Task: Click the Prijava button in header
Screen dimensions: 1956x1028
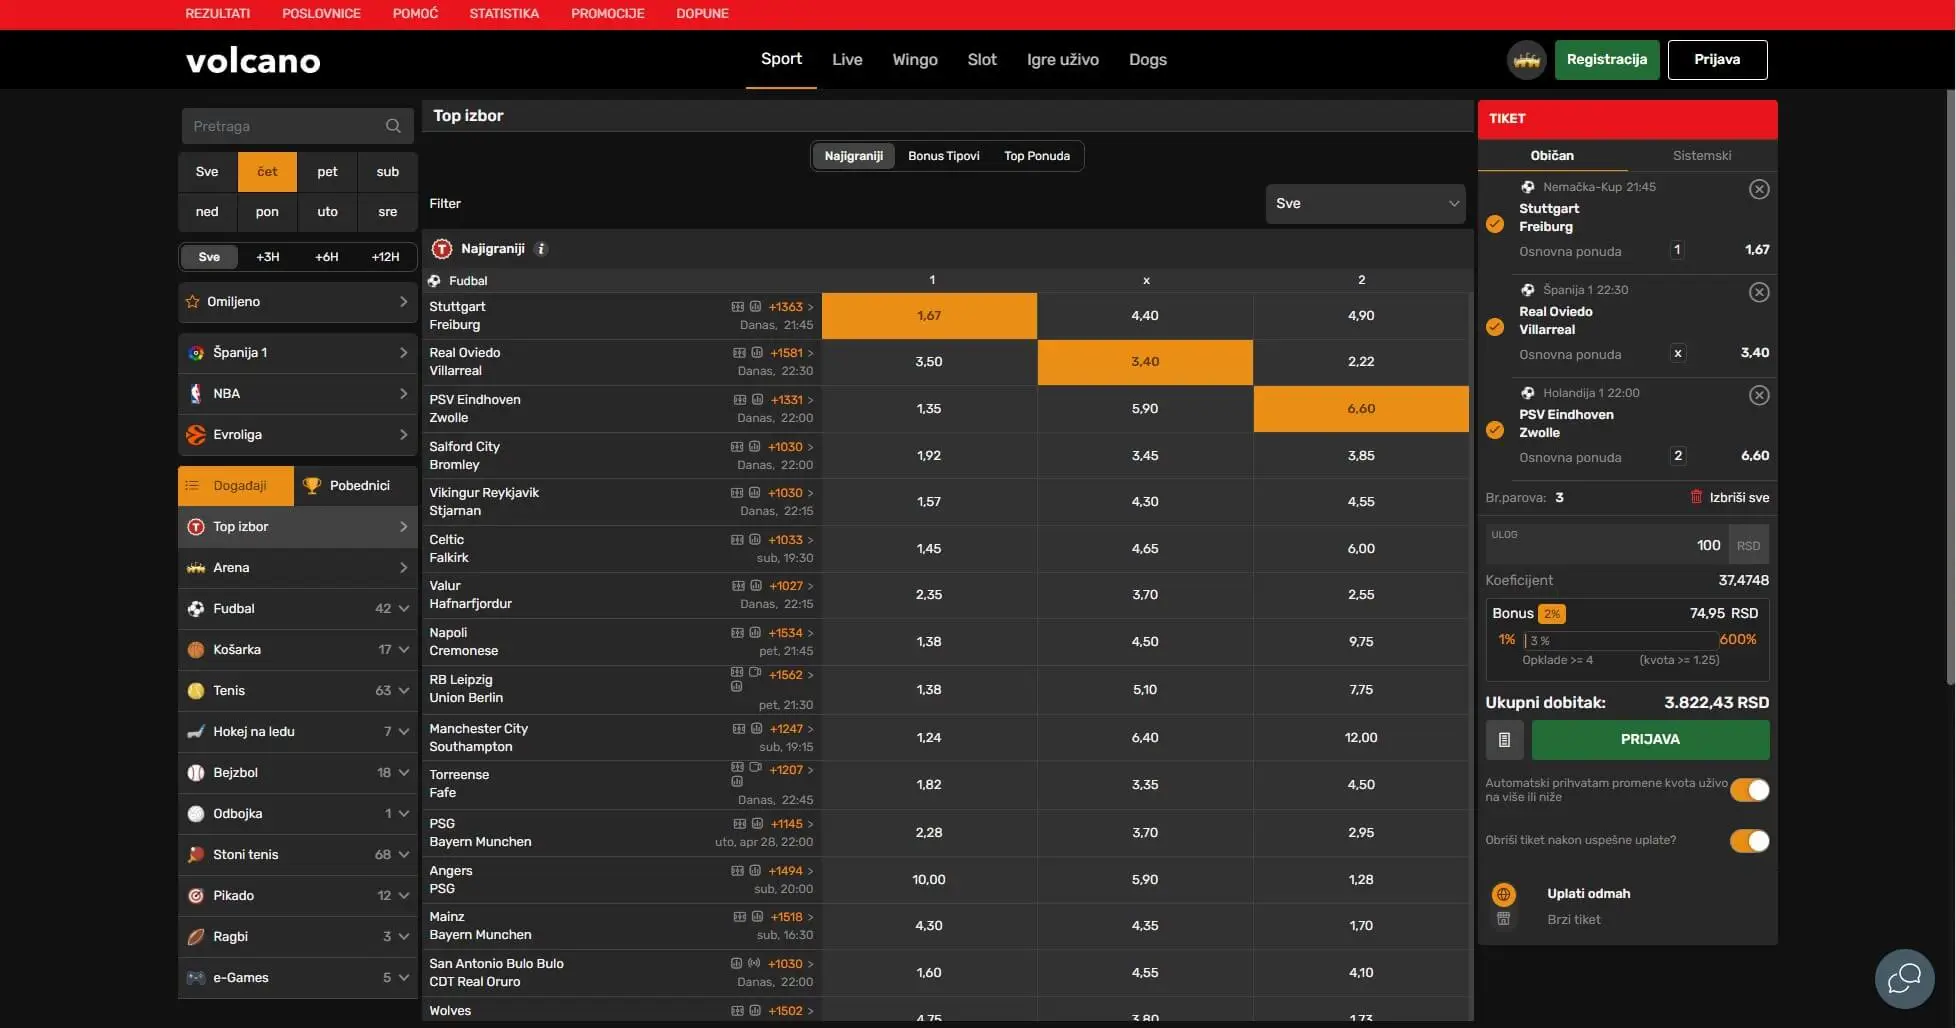Action: [1717, 60]
